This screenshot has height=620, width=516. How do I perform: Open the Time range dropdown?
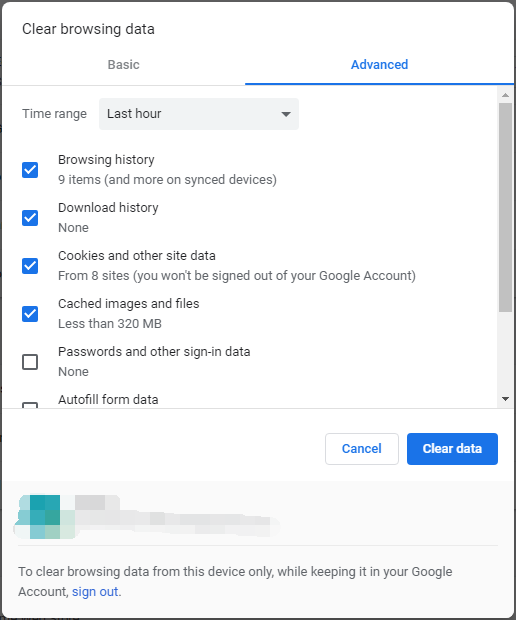[x=199, y=114]
